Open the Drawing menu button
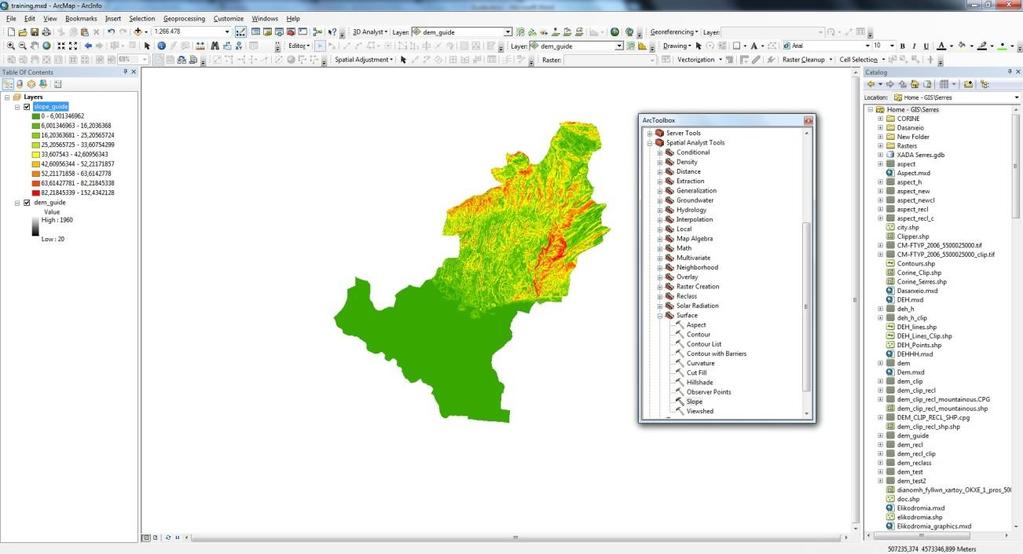This screenshot has height=554, width=1023. click(677, 46)
